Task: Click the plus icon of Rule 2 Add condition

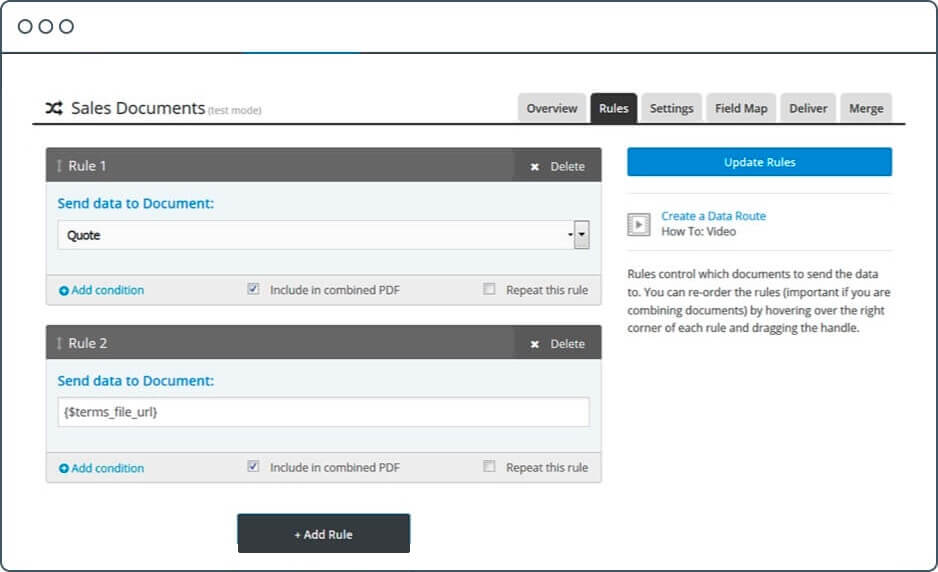Action: tap(63, 468)
